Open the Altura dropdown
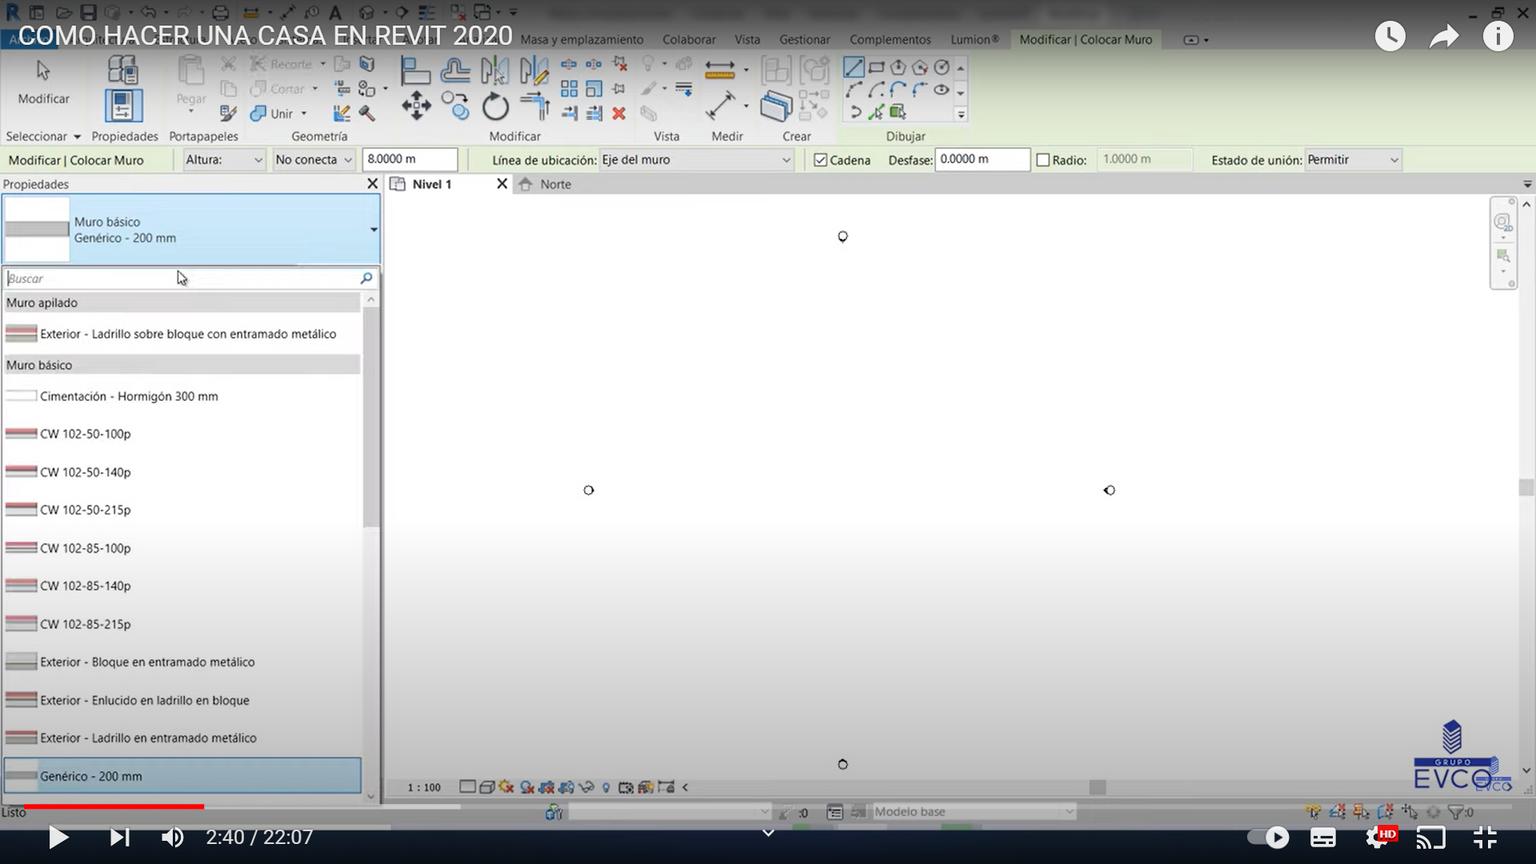1536x864 pixels. click(x=224, y=160)
